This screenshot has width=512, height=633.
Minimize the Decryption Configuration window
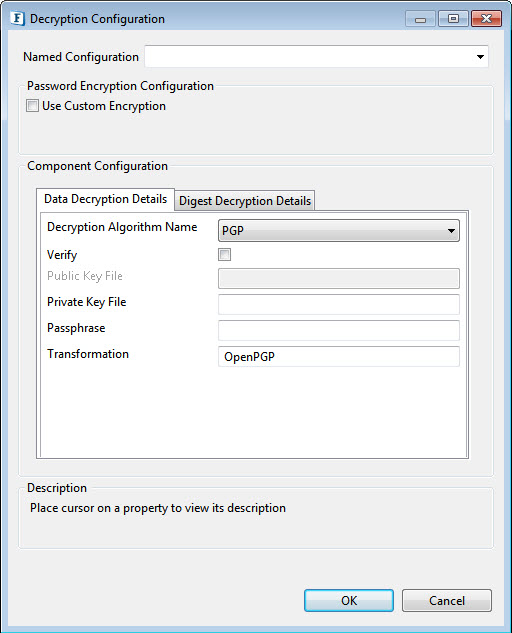pyautogui.click(x=420, y=19)
